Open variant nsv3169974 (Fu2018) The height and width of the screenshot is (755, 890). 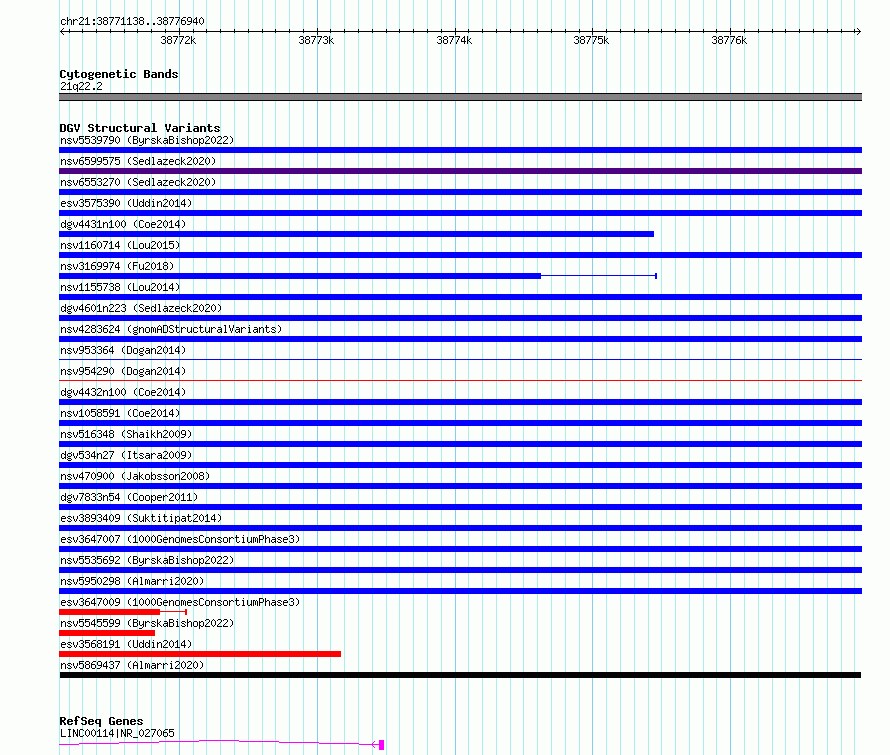117,266
